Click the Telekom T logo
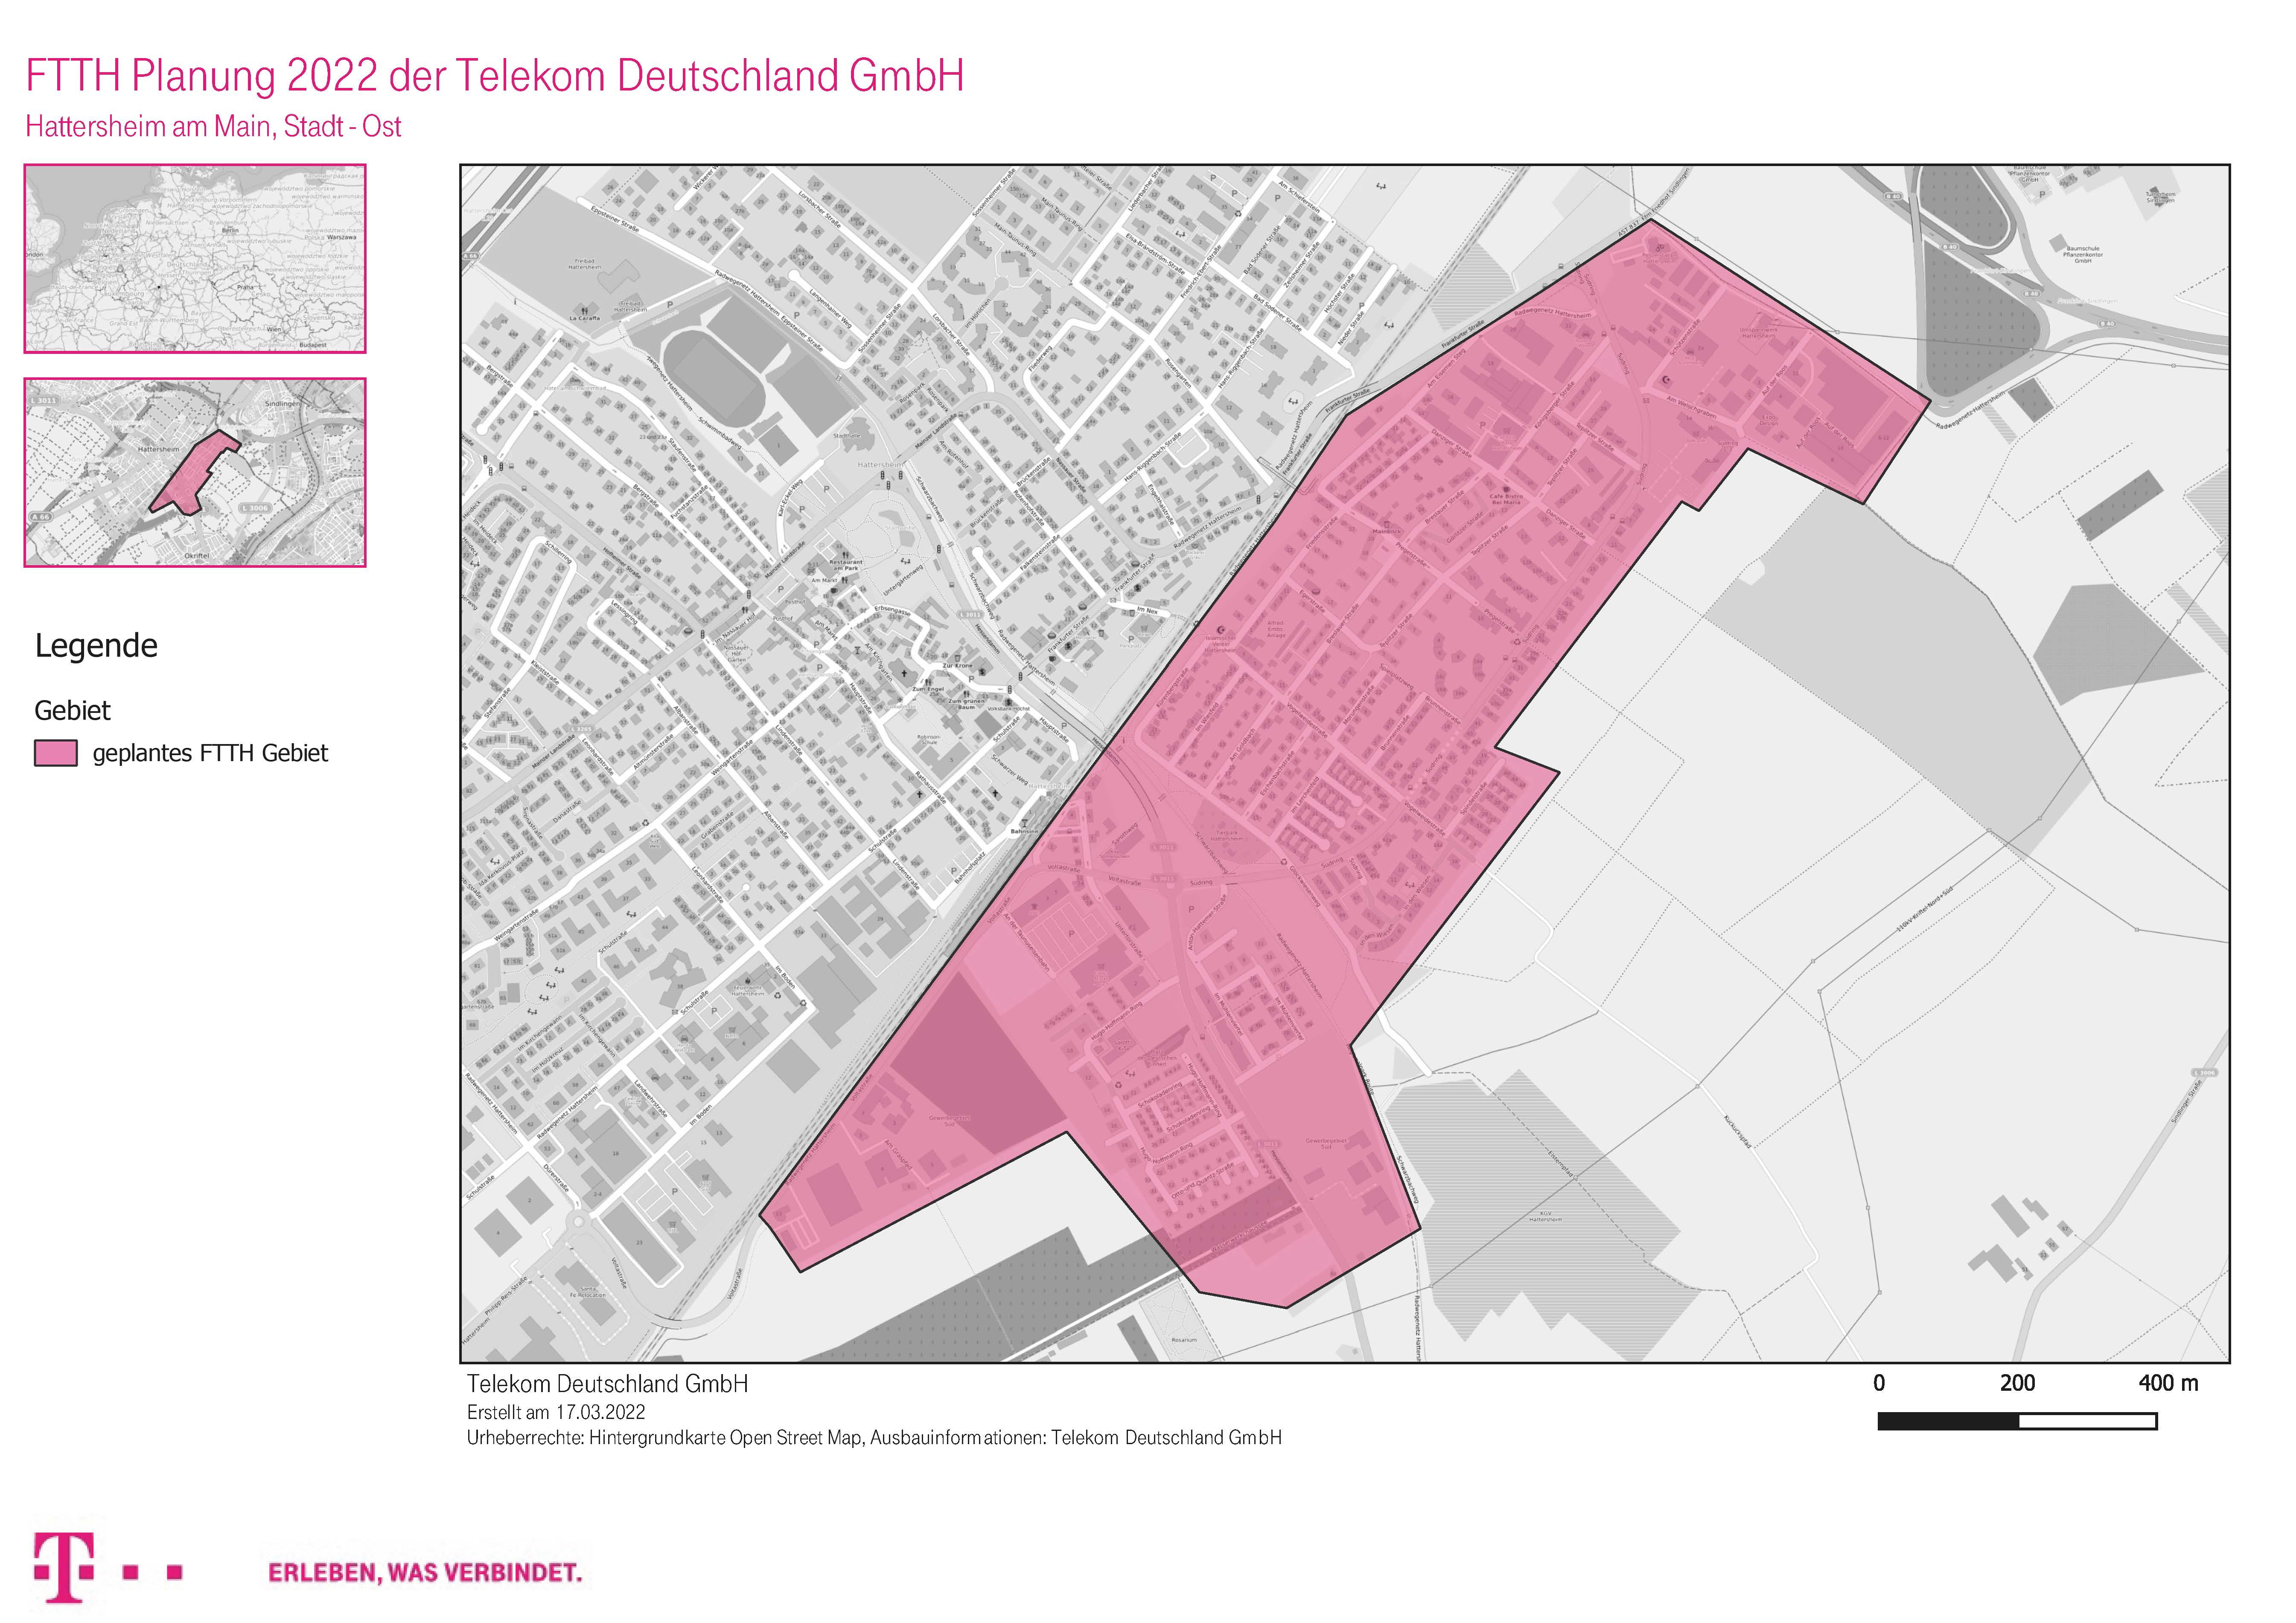The width and height of the screenshot is (2296, 1623). click(x=65, y=1567)
